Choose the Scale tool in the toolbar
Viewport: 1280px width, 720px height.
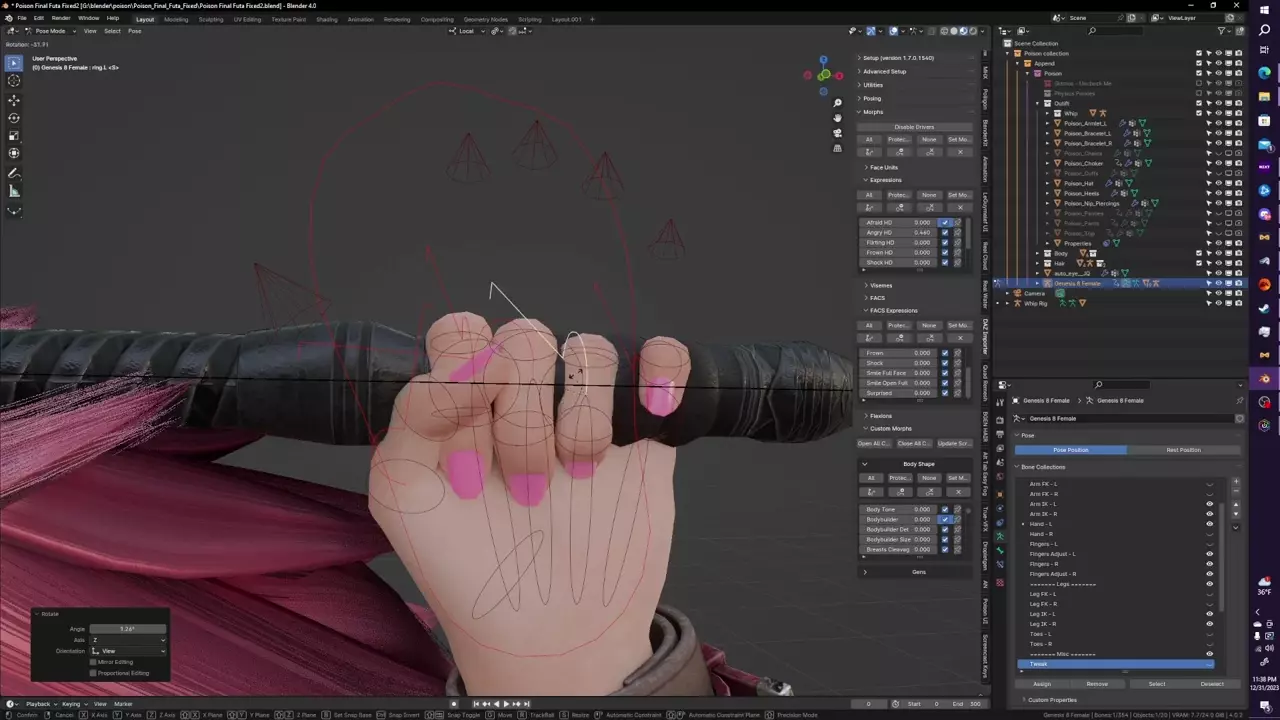14,136
